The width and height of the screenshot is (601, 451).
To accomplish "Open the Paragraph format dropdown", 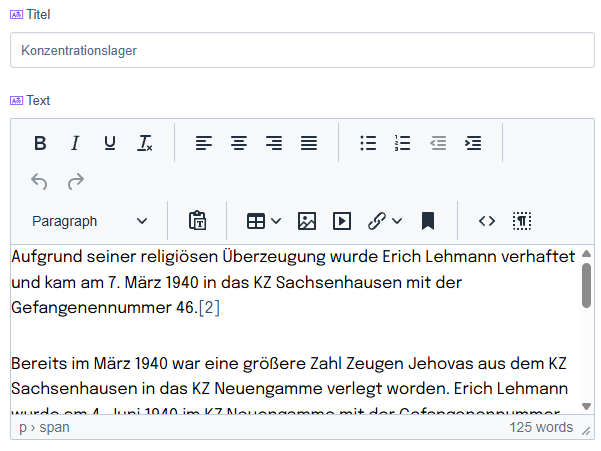I will pos(89,221).
